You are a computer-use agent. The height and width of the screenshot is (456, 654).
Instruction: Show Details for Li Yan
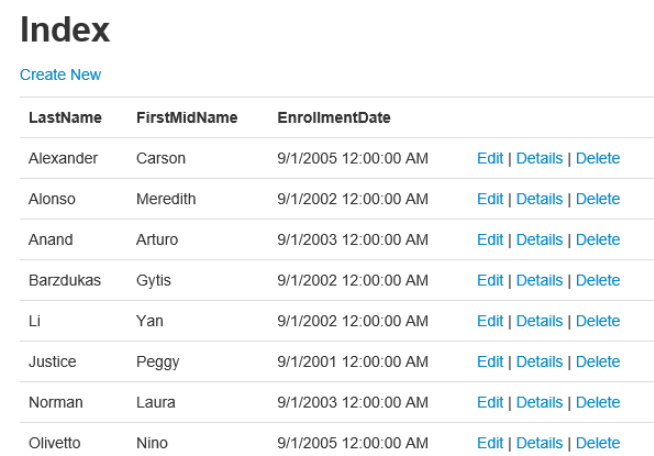pyautogui.click(x=539, y=321)
